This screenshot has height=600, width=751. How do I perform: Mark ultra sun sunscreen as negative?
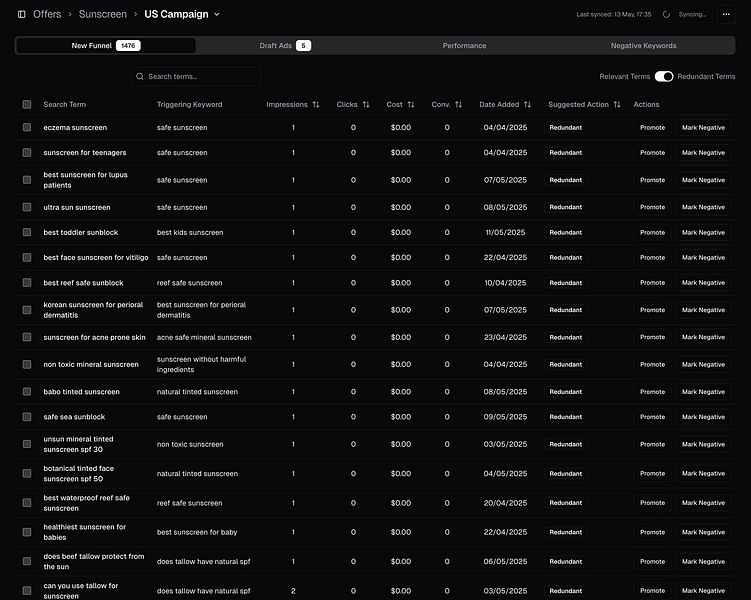click(703, 207)
